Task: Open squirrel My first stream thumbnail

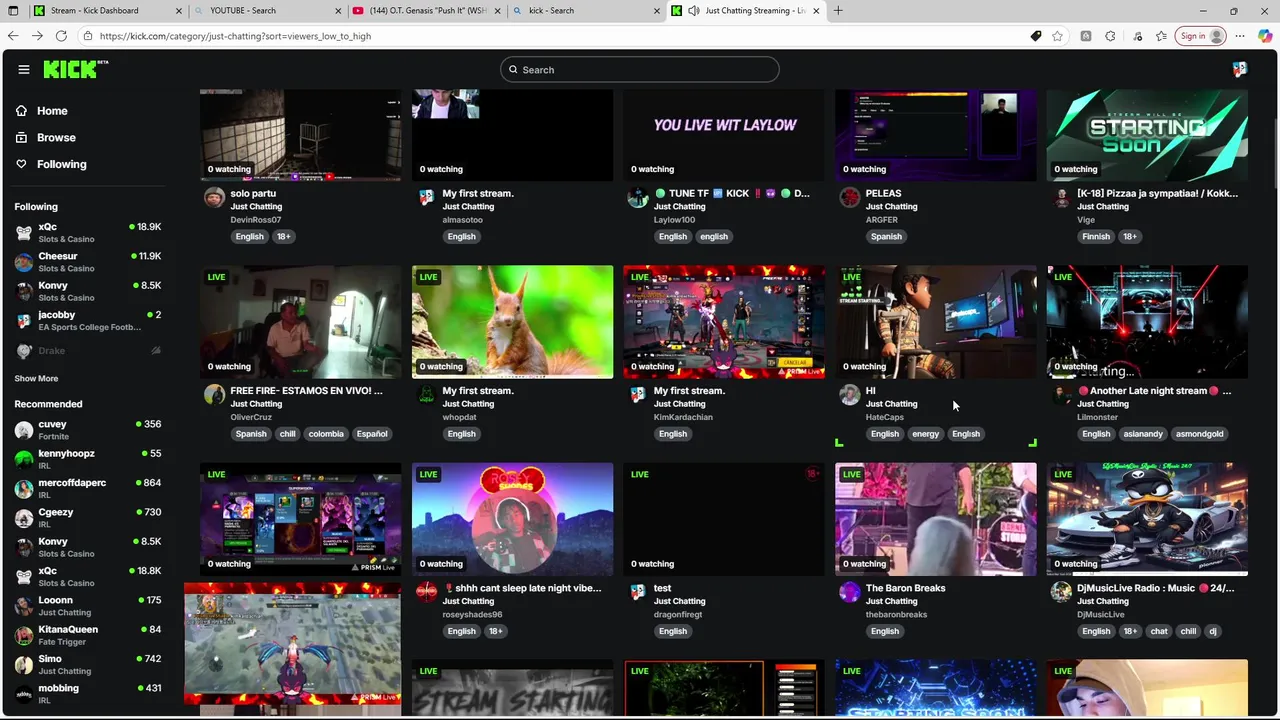Action: pyautogui.click(x=512, y=322)
